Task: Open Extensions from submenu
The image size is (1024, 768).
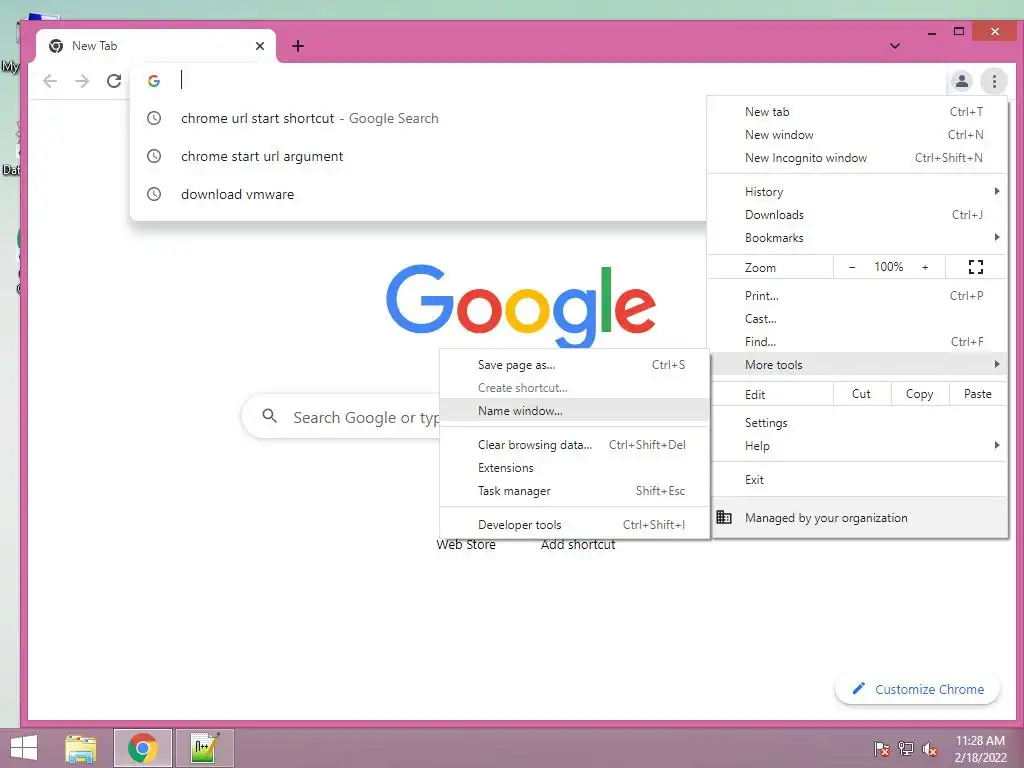Action: [x=574, y=468]
